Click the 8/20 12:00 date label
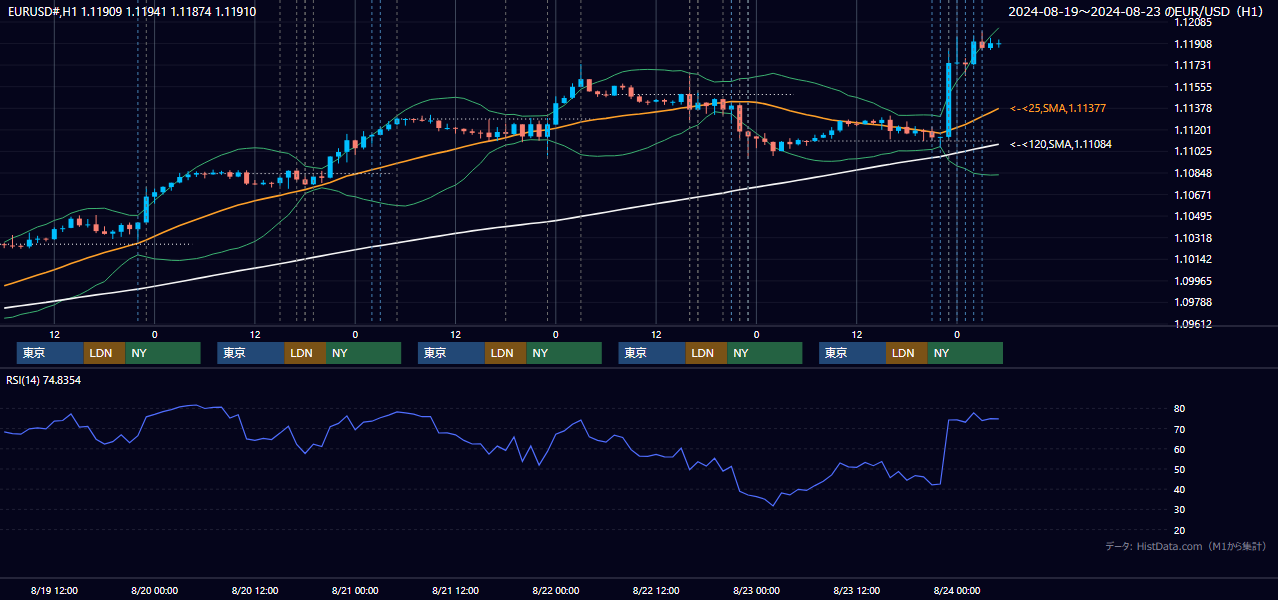Viewport: 1278px width, 600px height. pos(255,590)
